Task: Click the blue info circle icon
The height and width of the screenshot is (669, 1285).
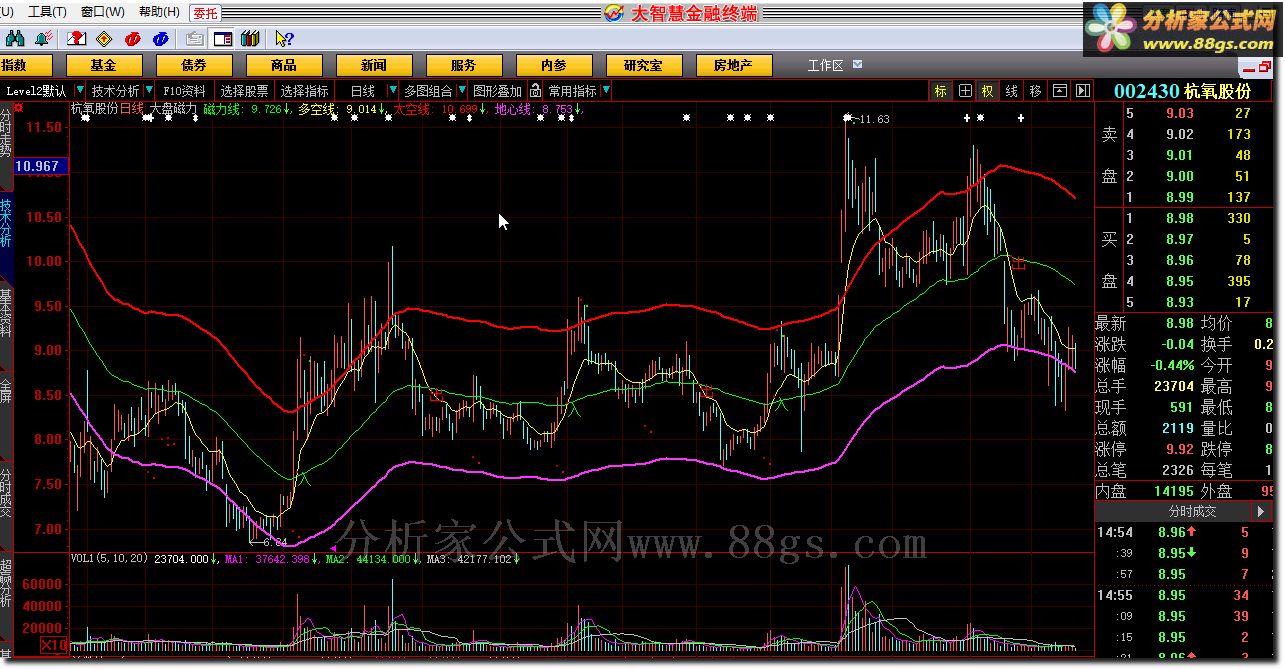Action: click(160, 39)
